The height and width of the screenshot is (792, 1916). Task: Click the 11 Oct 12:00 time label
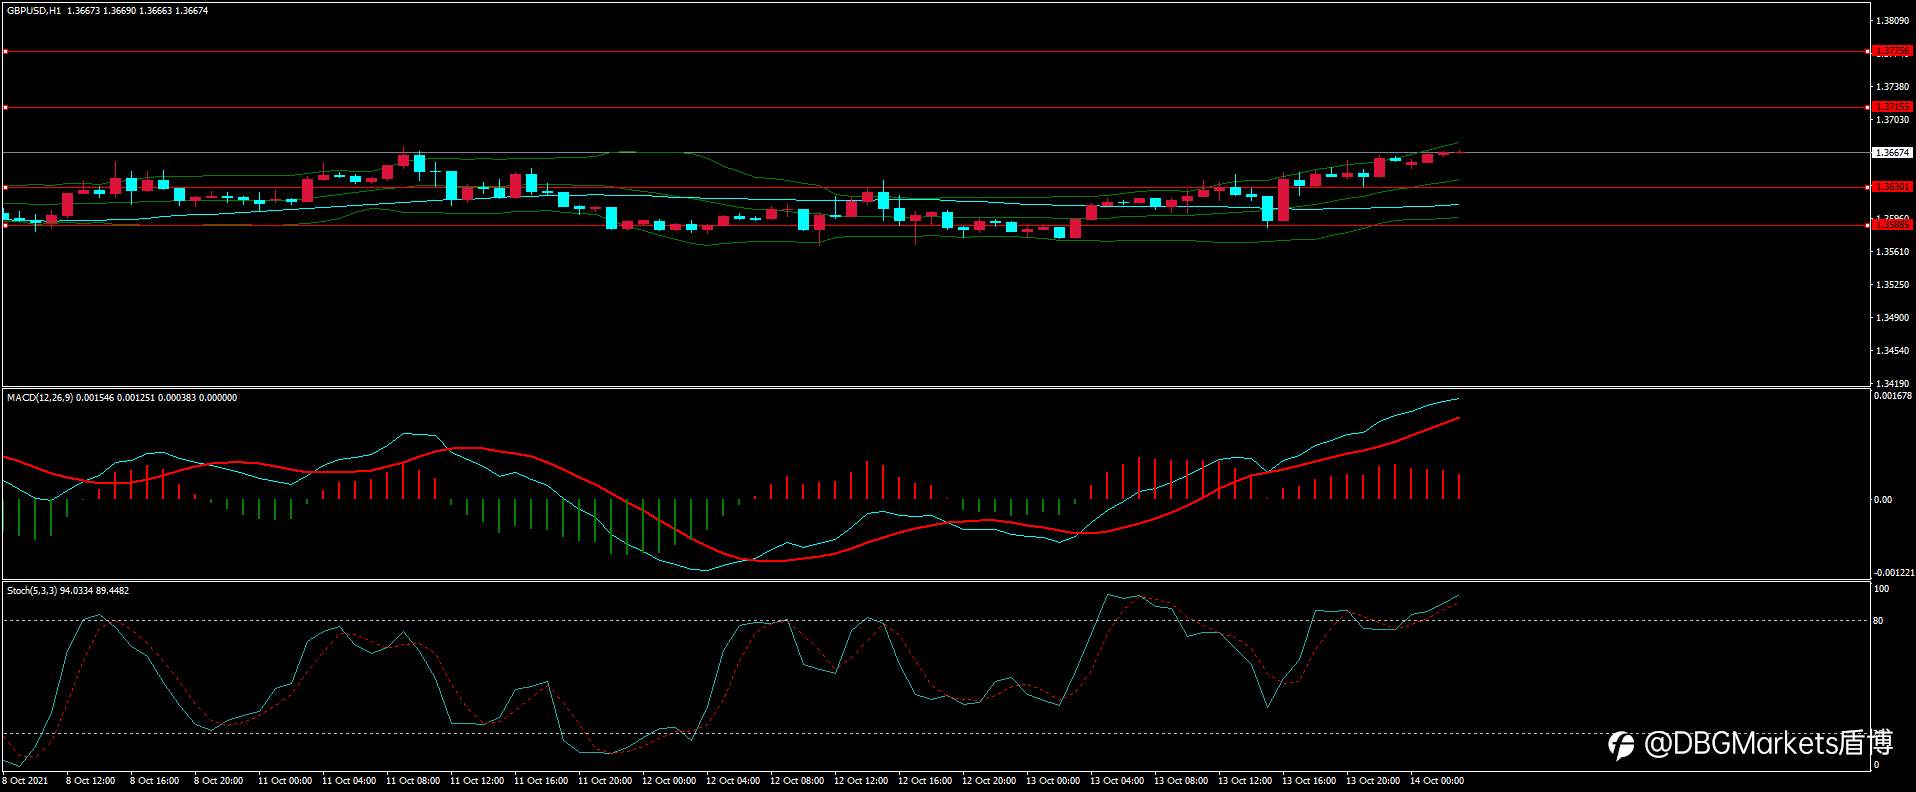coord(476,781)
